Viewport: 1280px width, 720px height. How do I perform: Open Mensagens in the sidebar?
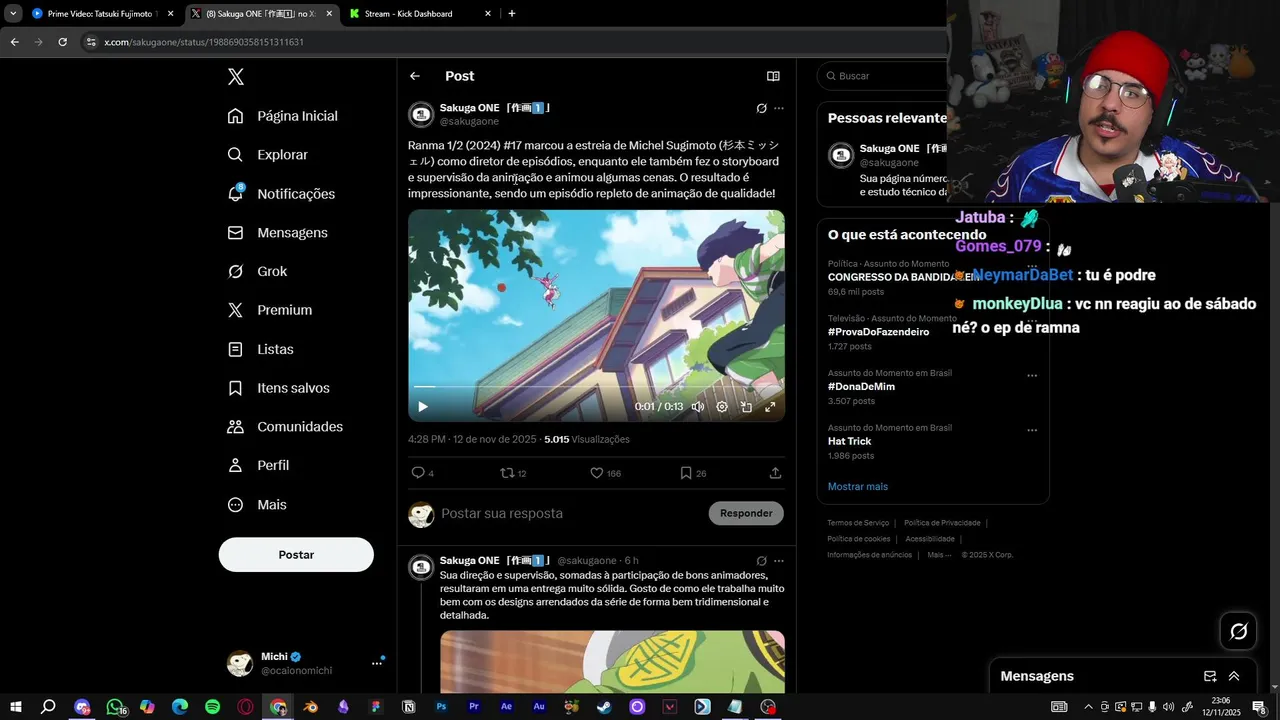coord(278,232)
